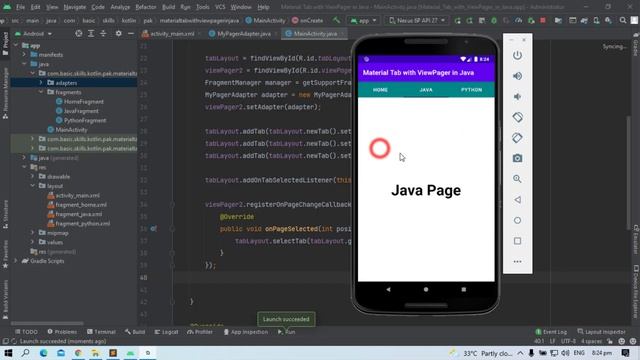Open the Build menu

pos(168,7)
